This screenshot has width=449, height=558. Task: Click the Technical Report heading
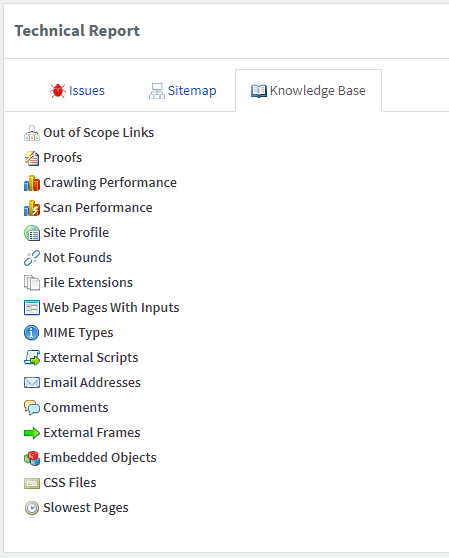[x=77, y=31]
